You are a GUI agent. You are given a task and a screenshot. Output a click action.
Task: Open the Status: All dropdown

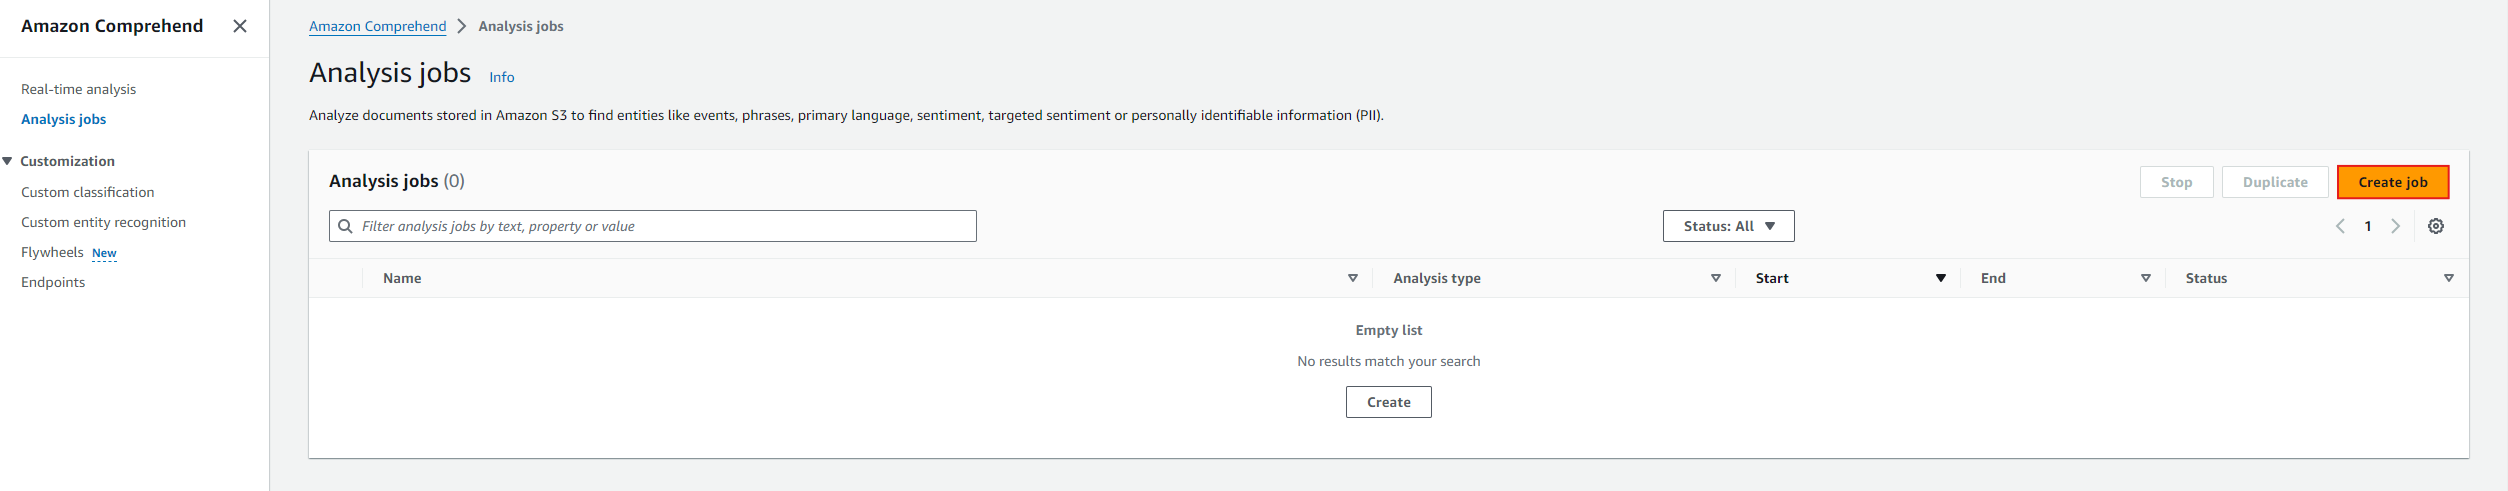point(1728,226)
